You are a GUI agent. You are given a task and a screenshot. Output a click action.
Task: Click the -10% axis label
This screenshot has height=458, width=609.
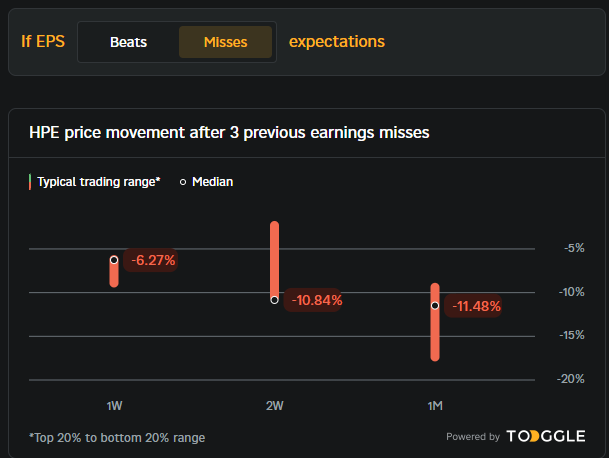tap(571, 292)
